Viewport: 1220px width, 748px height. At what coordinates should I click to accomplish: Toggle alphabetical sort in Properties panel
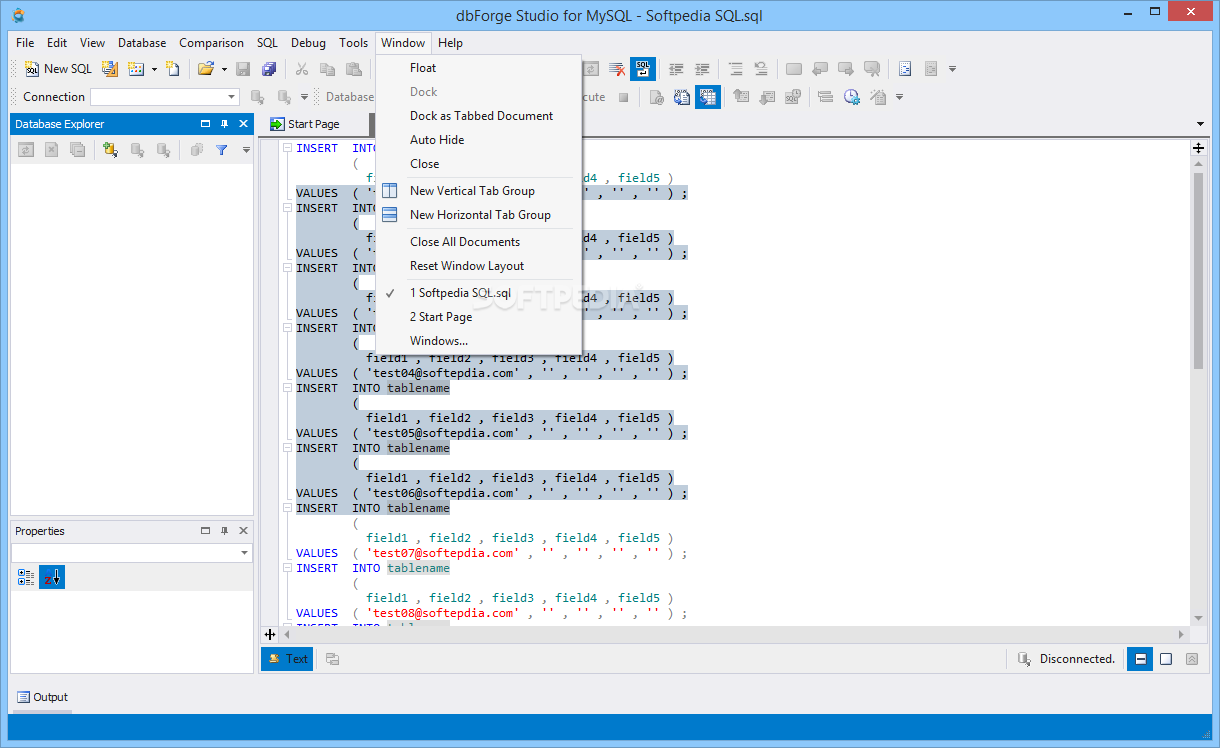(52, 577)
